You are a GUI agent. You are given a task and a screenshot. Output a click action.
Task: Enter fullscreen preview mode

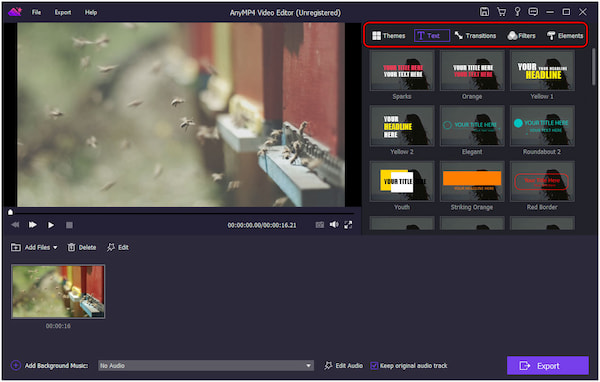pyautogui.click(x=348, y=225)
